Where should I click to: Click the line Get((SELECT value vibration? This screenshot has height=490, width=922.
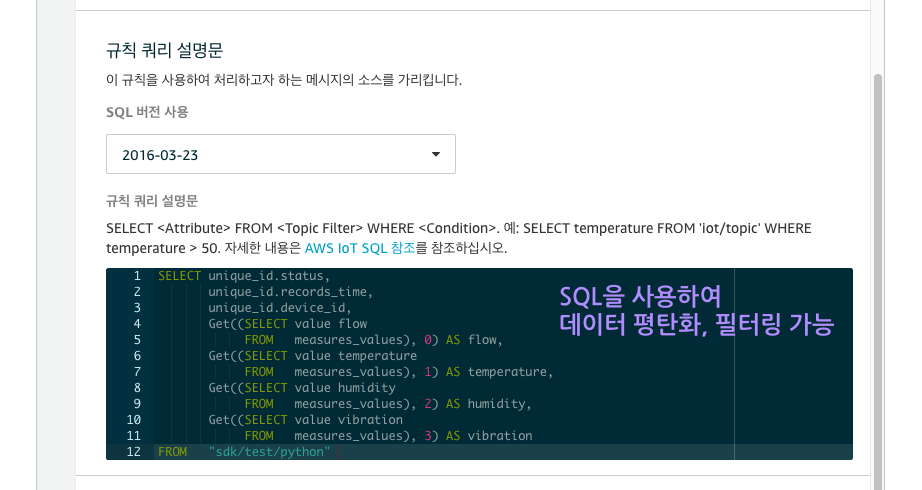(x=305, y=420)
